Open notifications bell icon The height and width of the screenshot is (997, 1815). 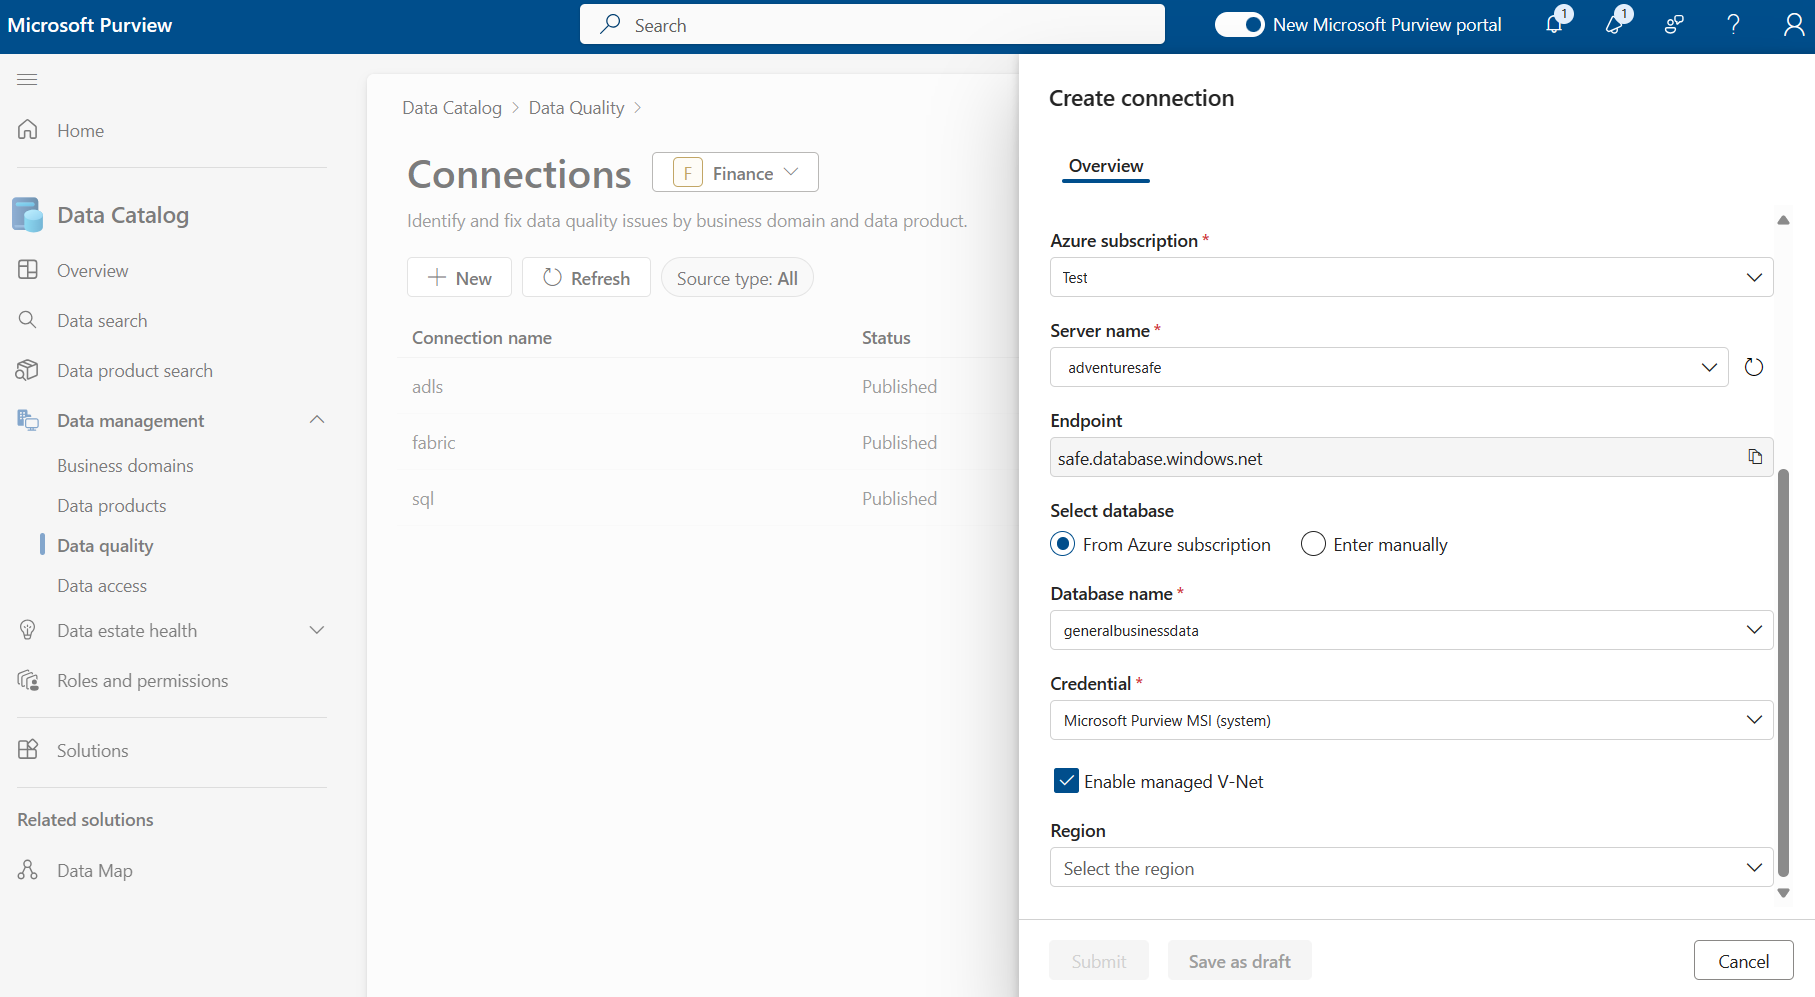pyautogui.click(x=1555, y=24)
